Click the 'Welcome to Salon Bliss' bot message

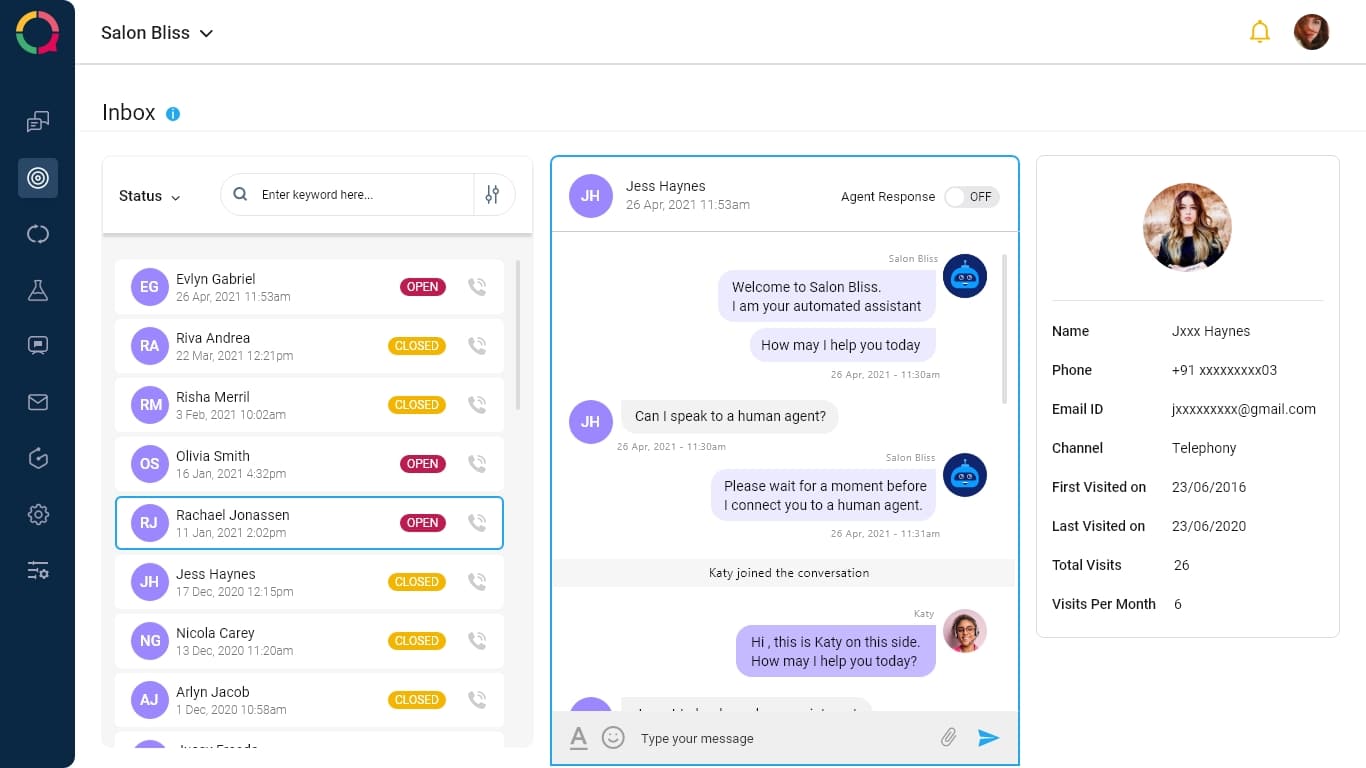(827, 297)
